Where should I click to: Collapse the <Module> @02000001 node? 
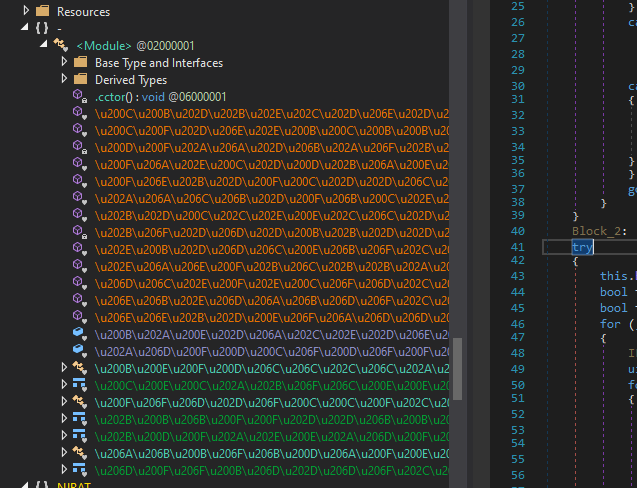[x=45, y=45]
